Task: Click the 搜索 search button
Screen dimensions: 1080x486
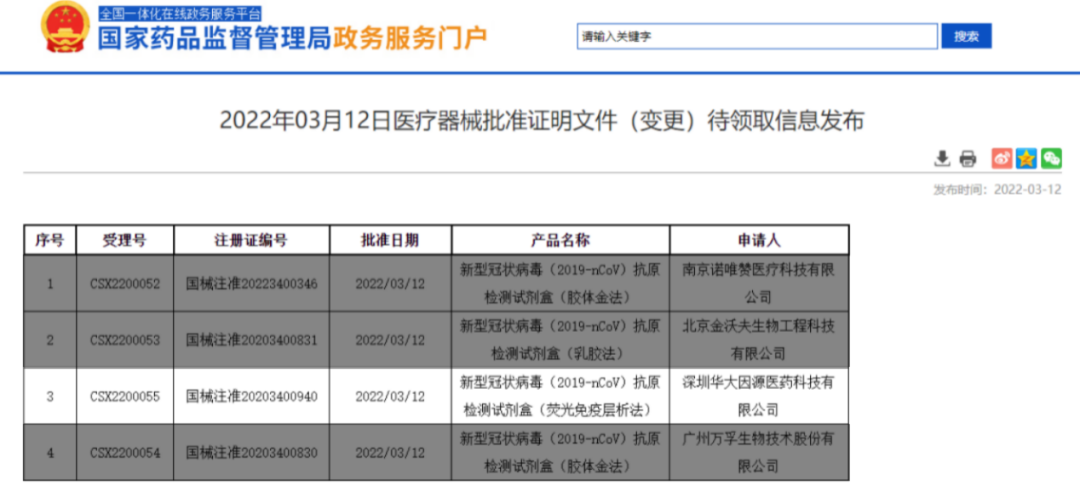Action: [x=966, y=36]
